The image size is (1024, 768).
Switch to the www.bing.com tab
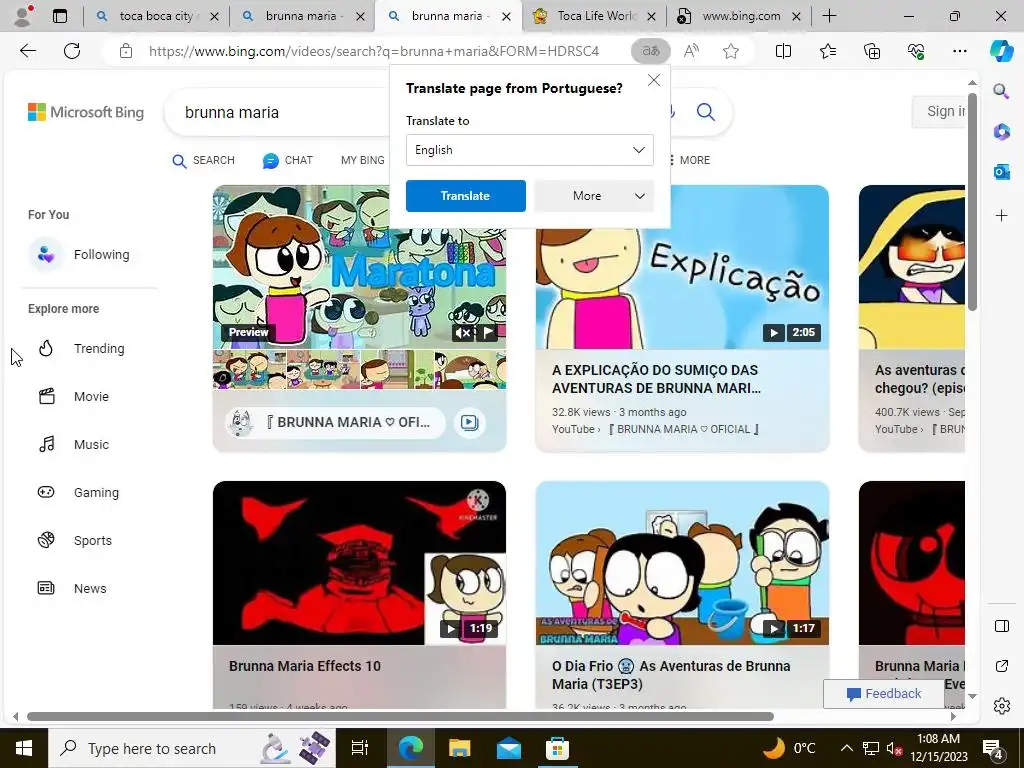[x=739, y=16]
